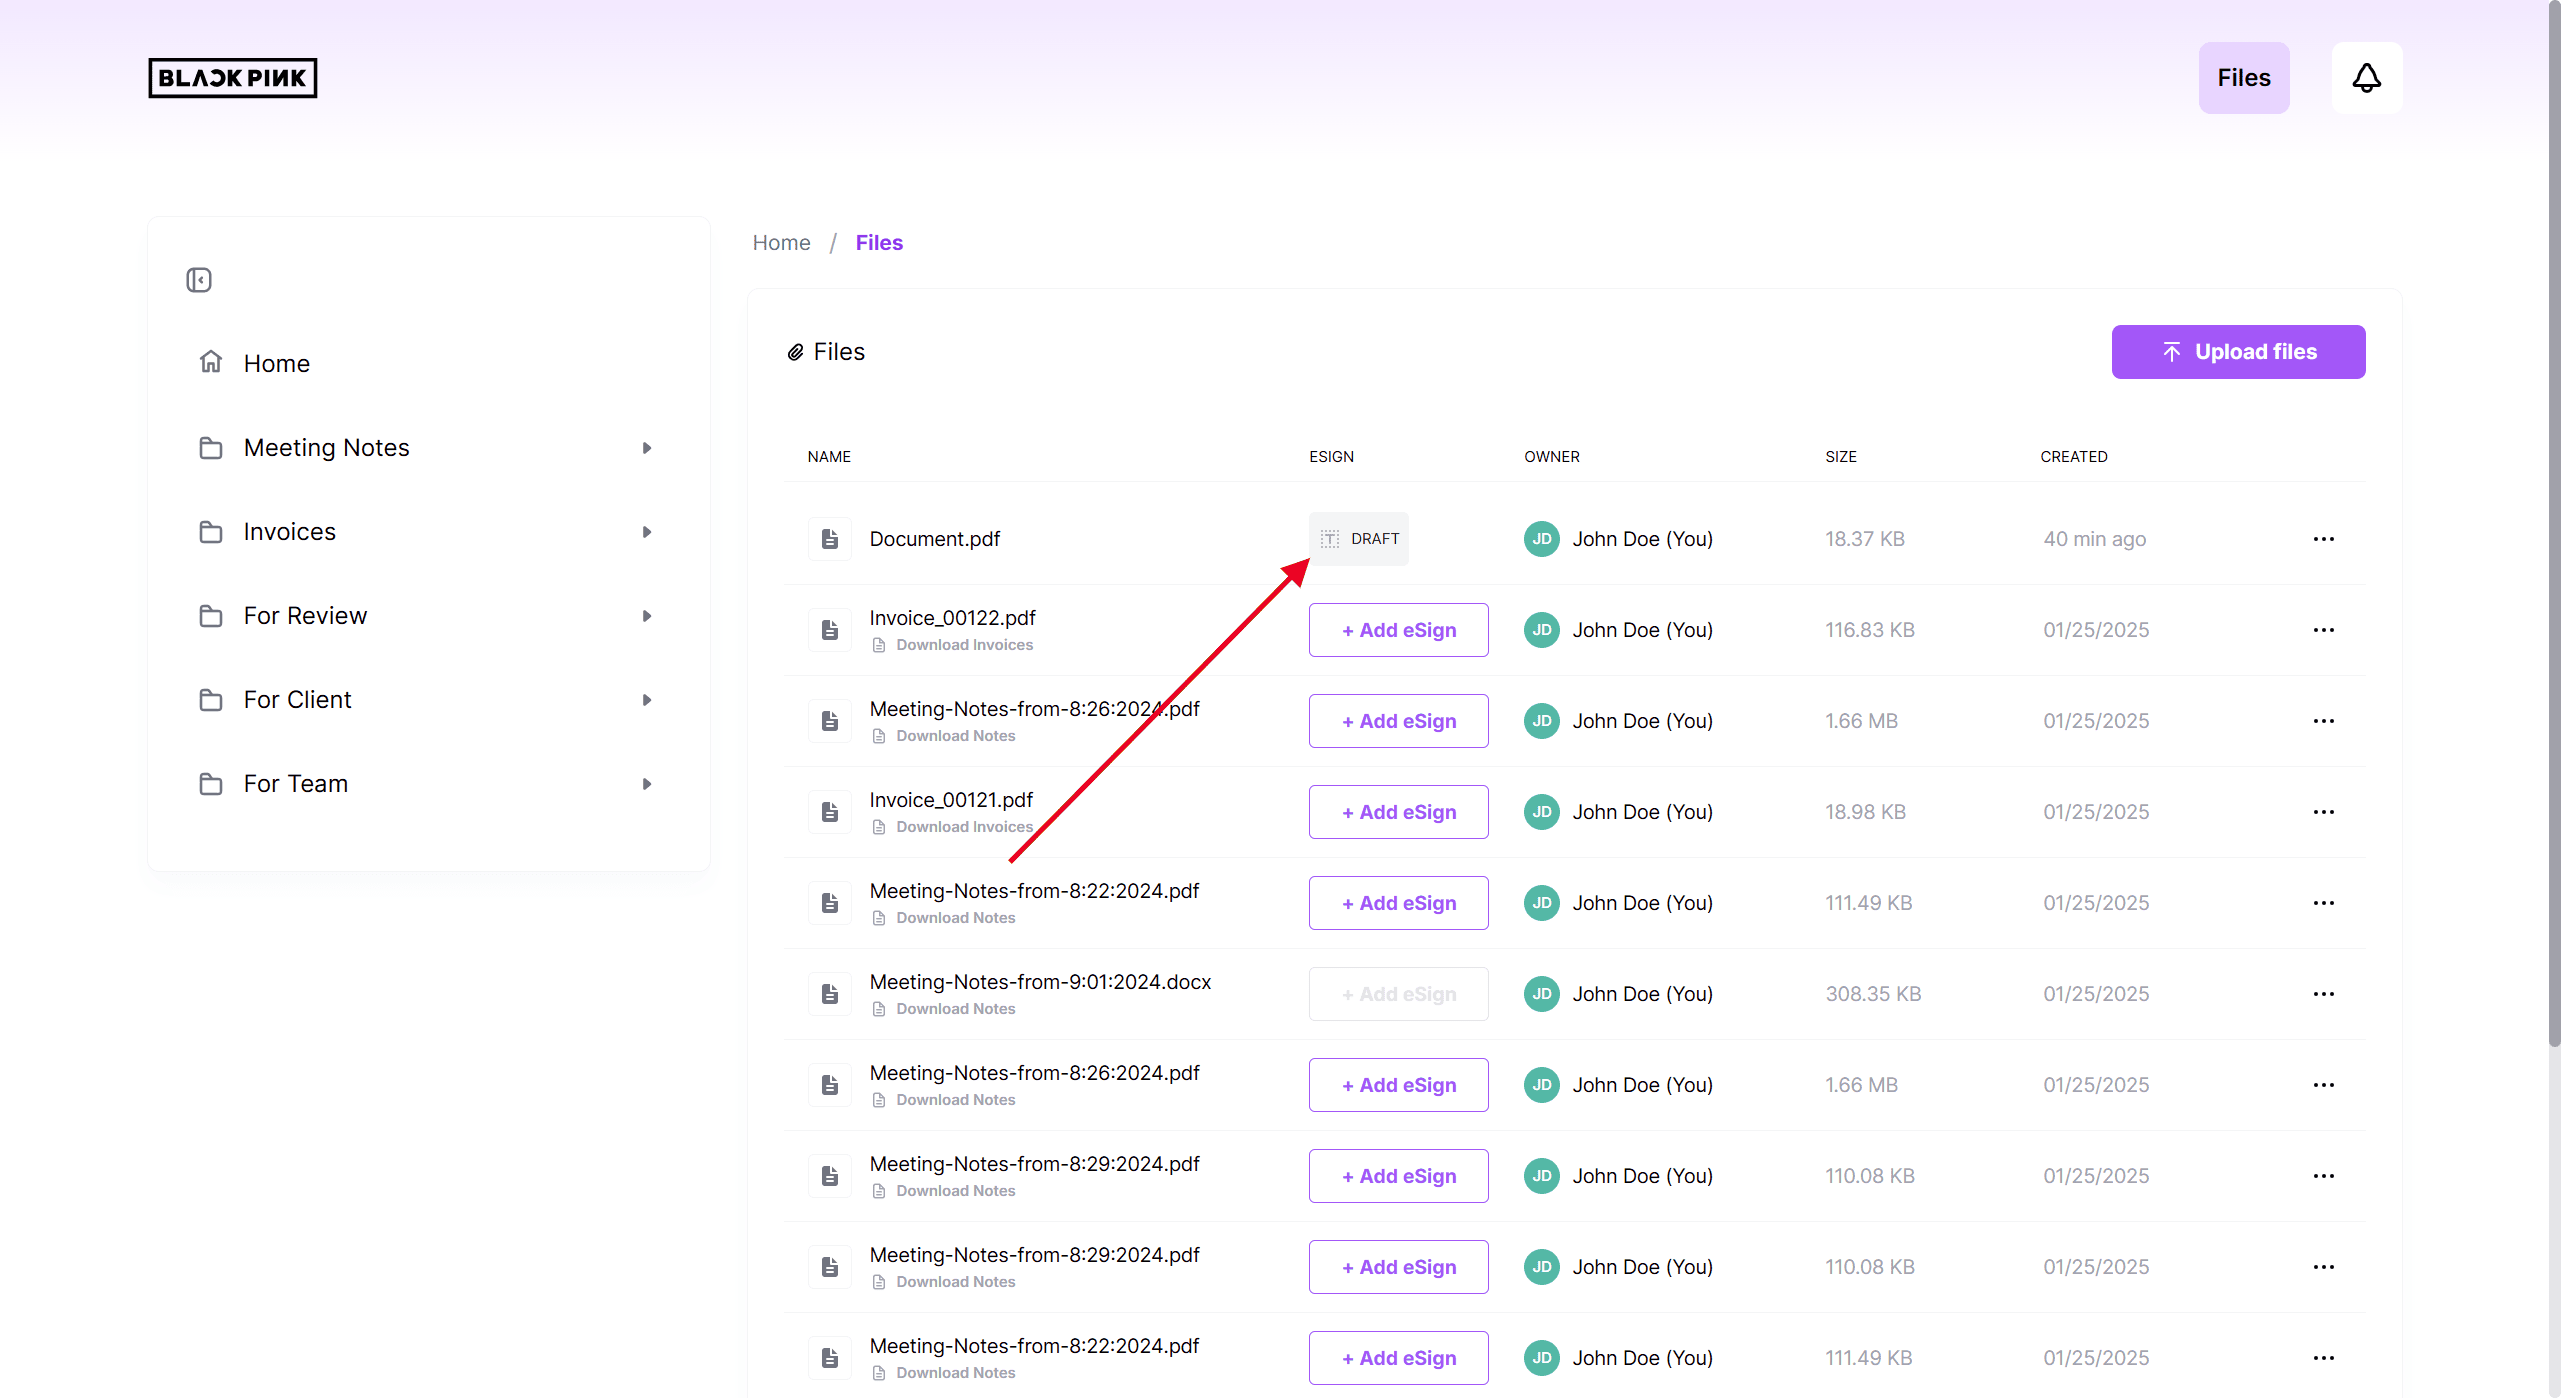This screenshot has width=2561, height=1398.
Task: Open the ellipsis menu for Meeting-Notes-from-9:01:2024.docx
Action: [x=2323, y=994]
